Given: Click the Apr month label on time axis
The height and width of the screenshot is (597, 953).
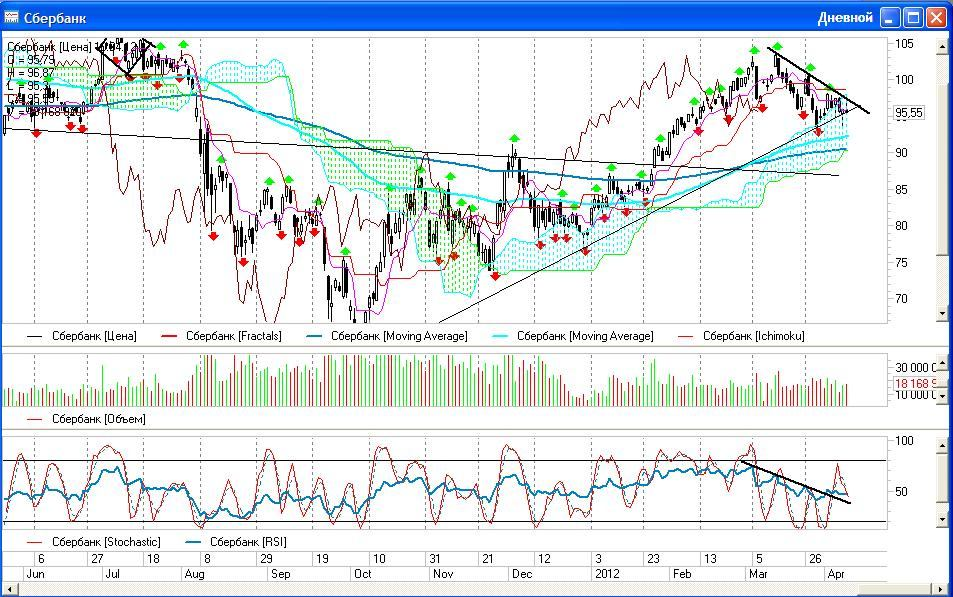Looking at the screenshot, I should [x=836, y=573].
